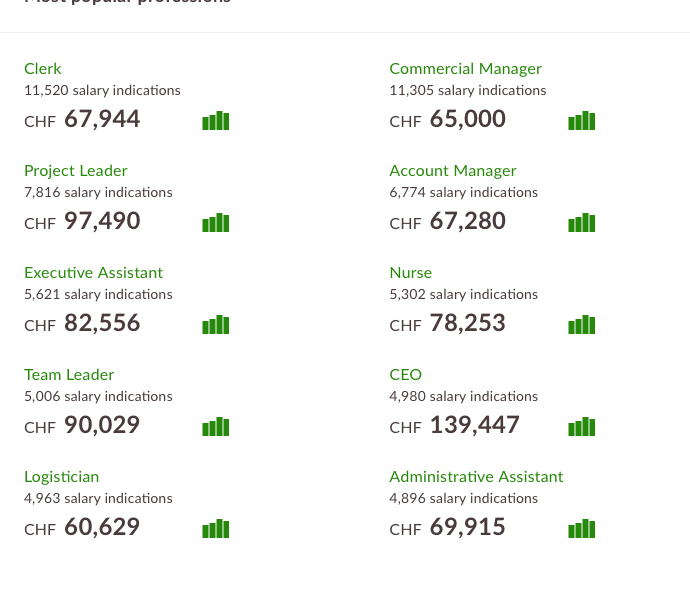Image resolution: width=690 pixels, height=604 pixels.
Task: Click the bar chart icon beside Logistician salary
Action: [x=216, y=529]
